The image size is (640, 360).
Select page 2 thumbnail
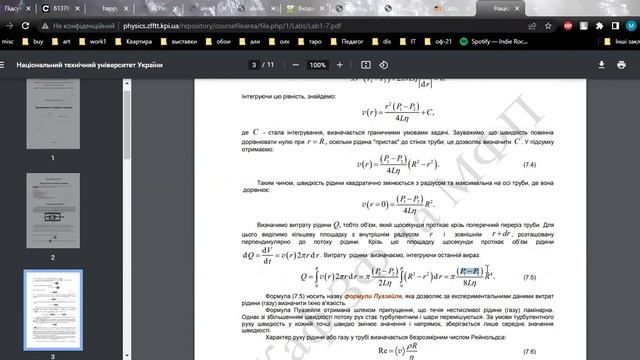pyautogui.click(x=53, y=211)
